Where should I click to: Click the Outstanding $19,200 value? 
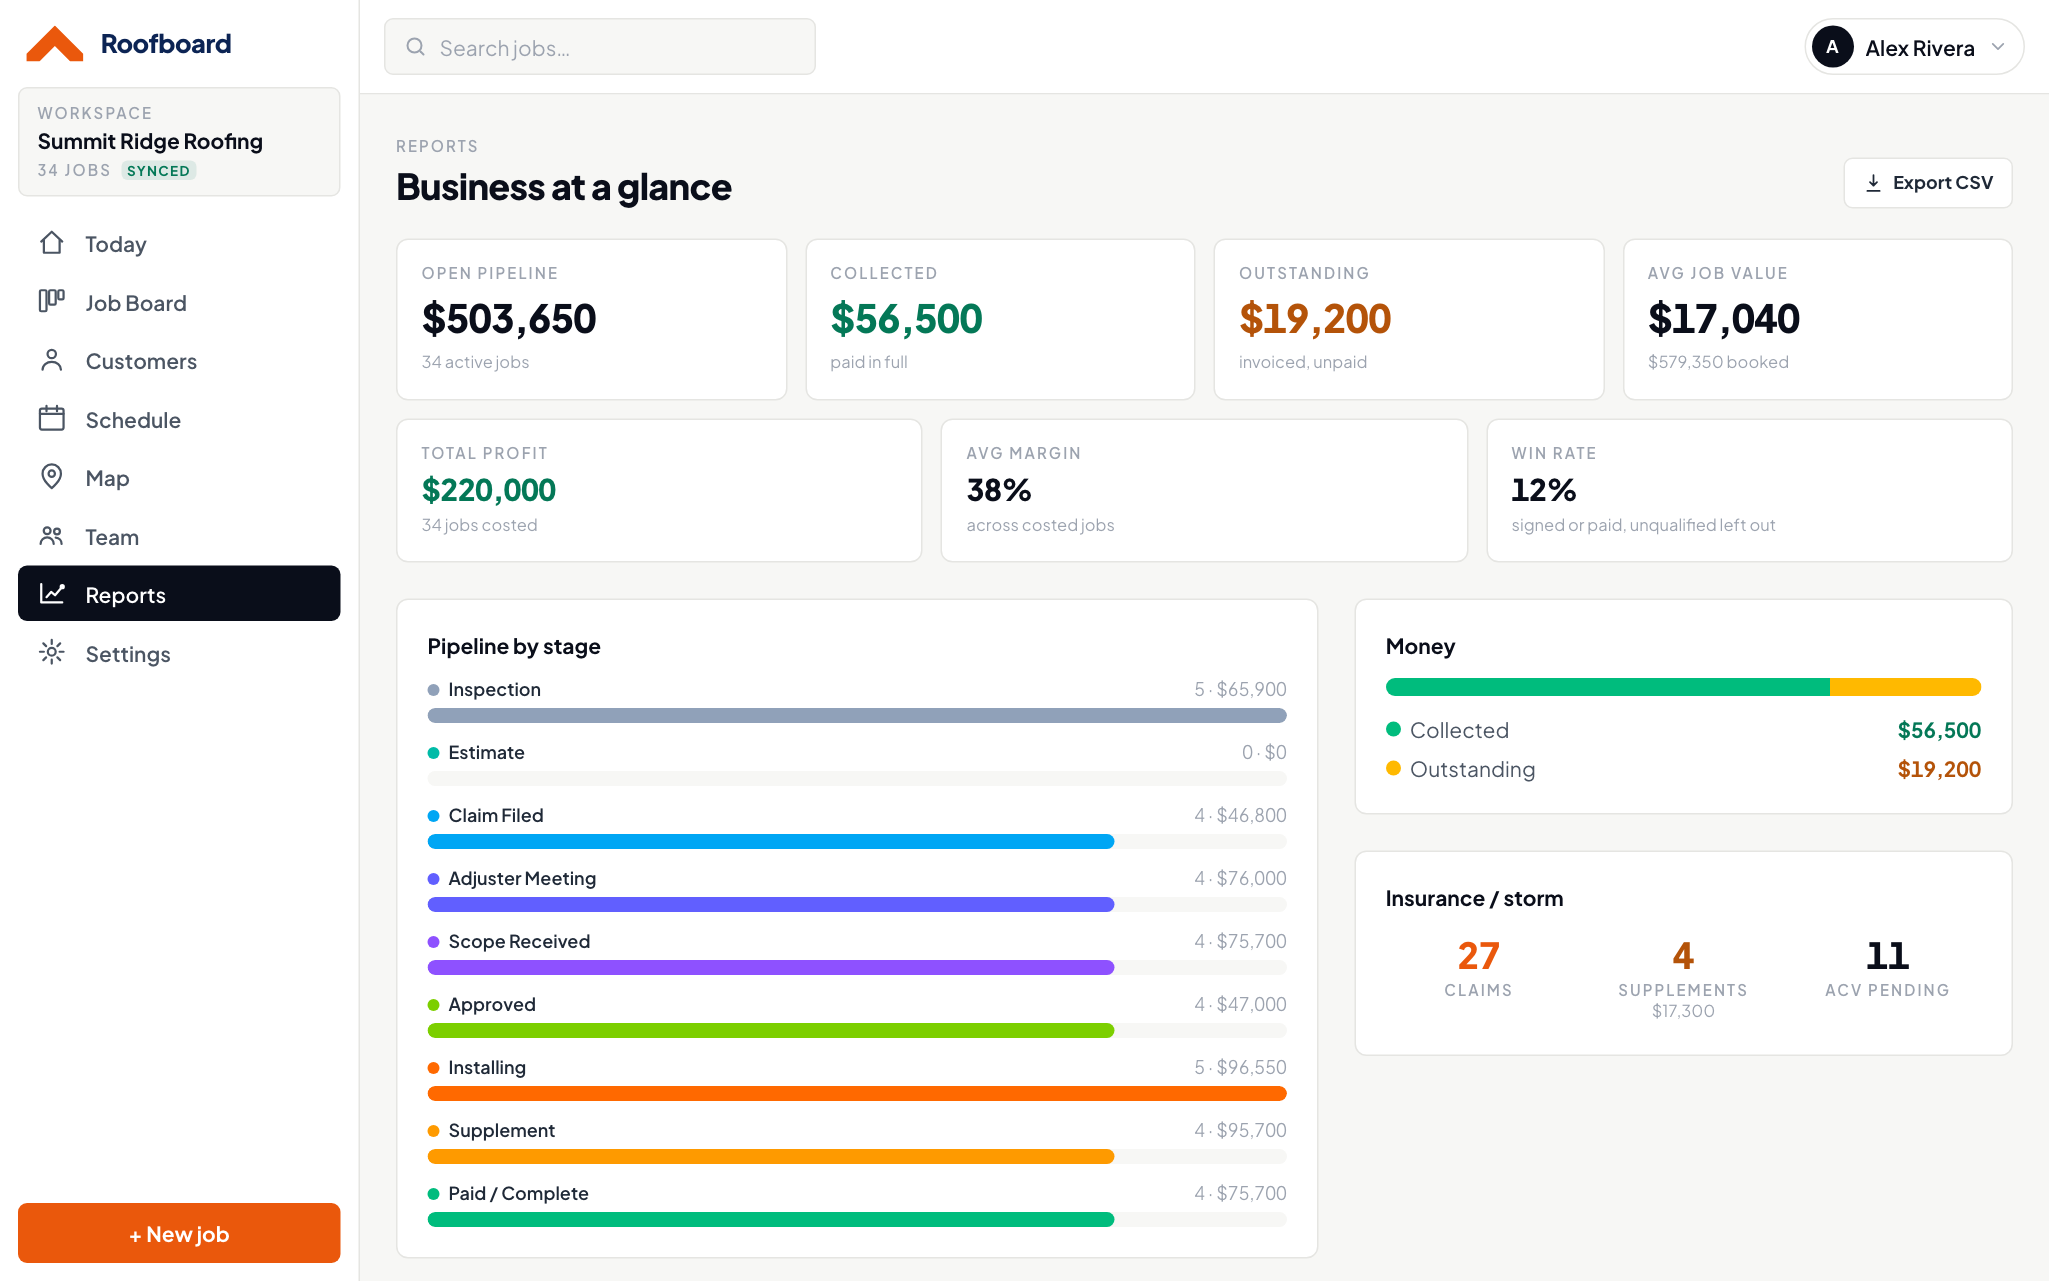(1315, 319)
